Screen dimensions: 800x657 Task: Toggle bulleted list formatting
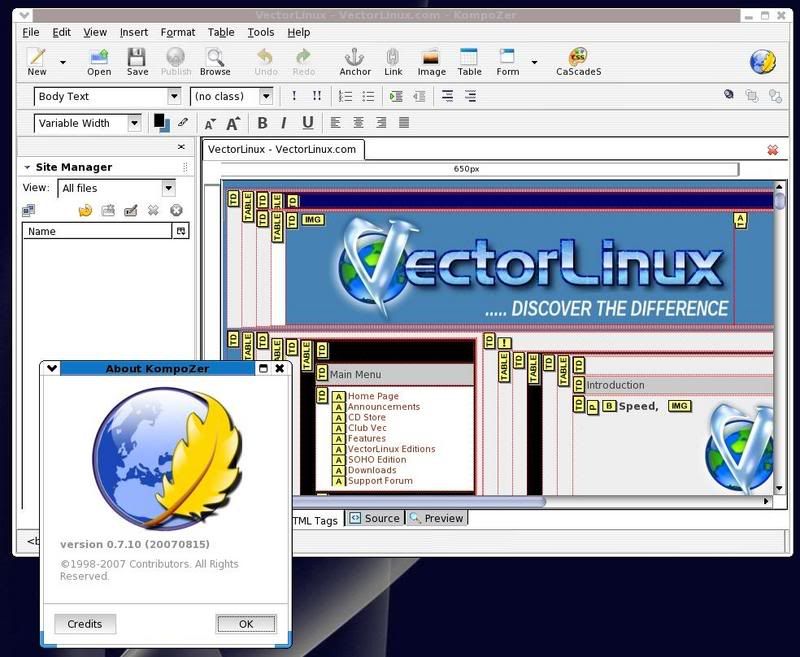tap(368, 96)
